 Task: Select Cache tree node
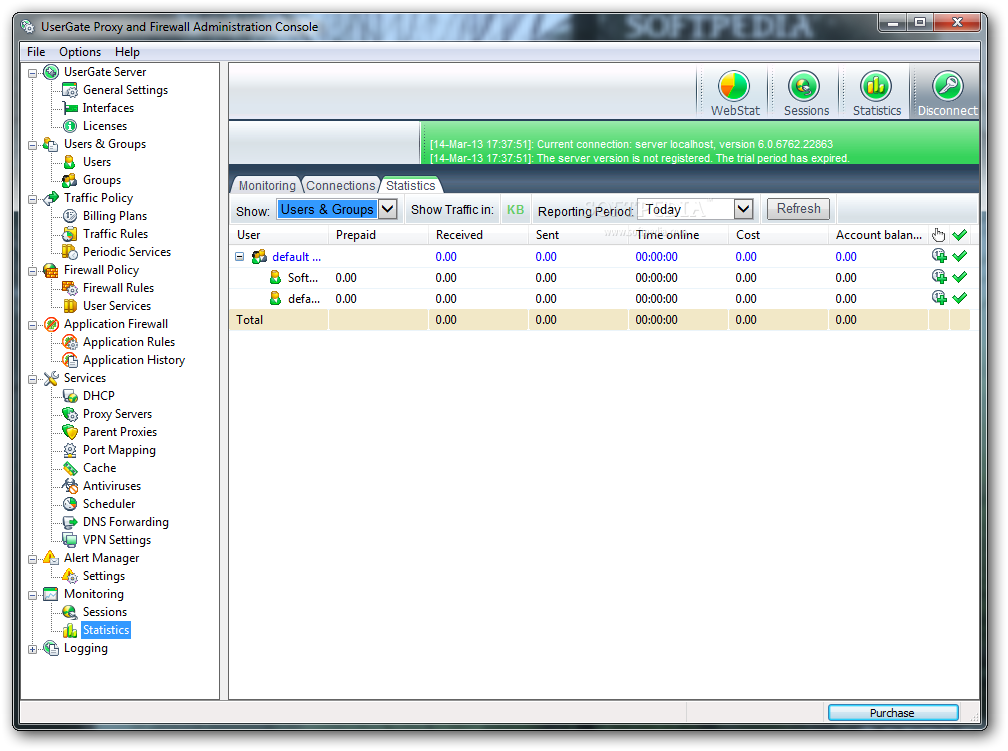pos(99,468)
